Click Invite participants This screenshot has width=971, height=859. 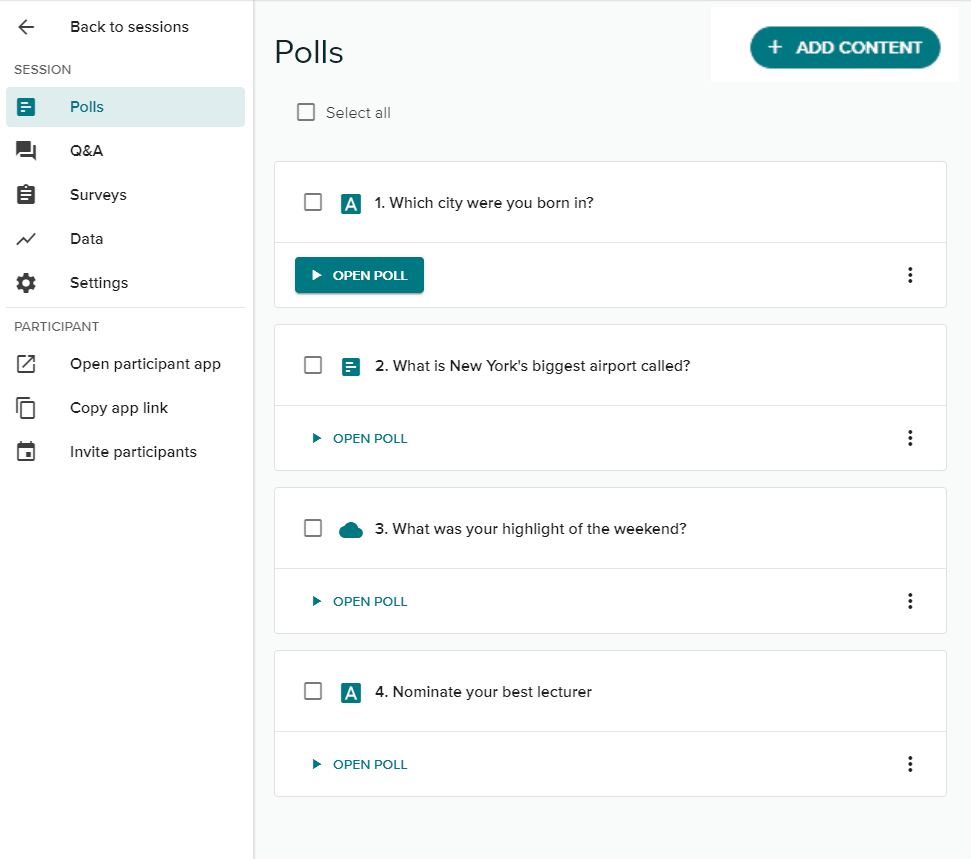coord(125,452)
